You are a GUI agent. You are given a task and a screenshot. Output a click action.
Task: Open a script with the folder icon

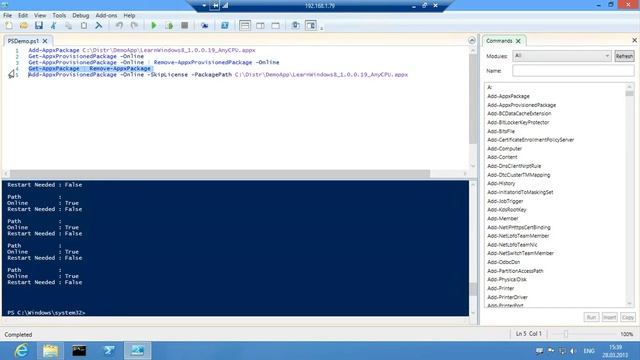pyautogui.click(x=24, y=26)
